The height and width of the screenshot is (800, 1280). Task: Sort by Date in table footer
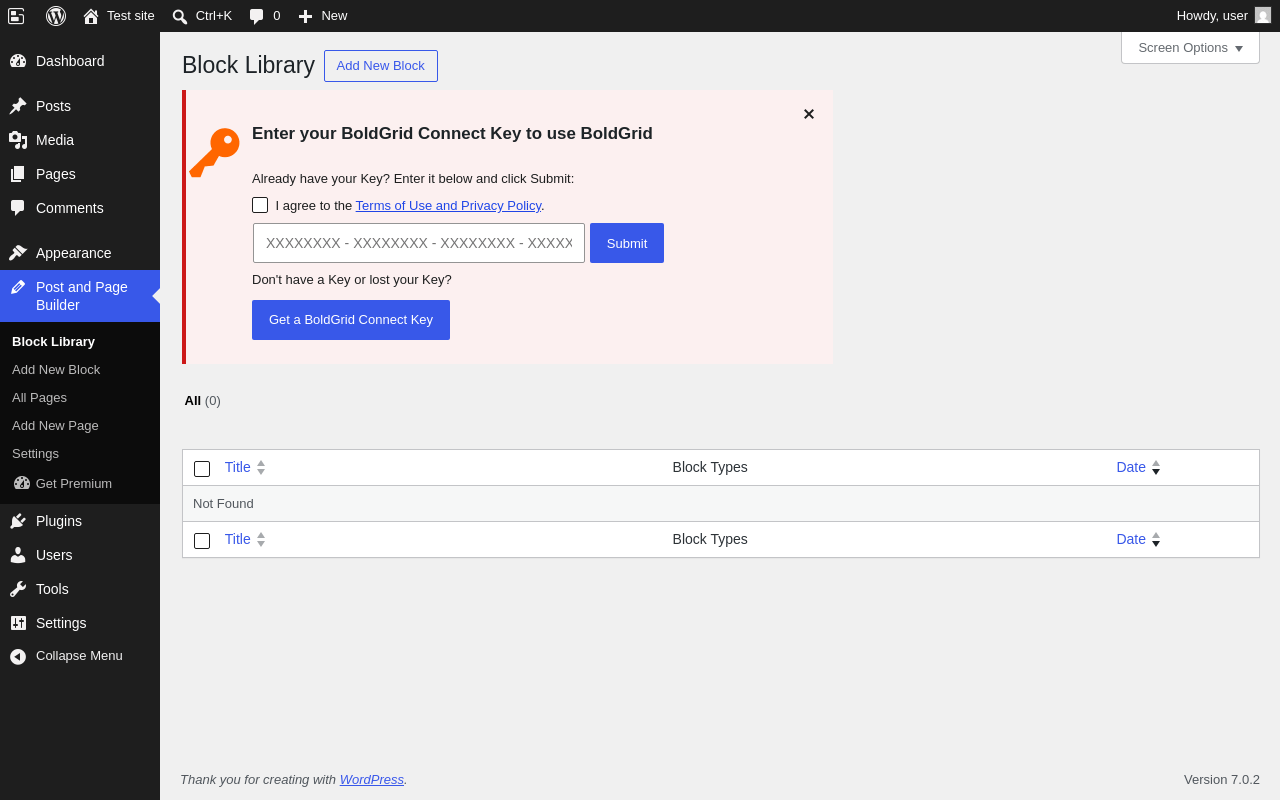[1131, 539]
